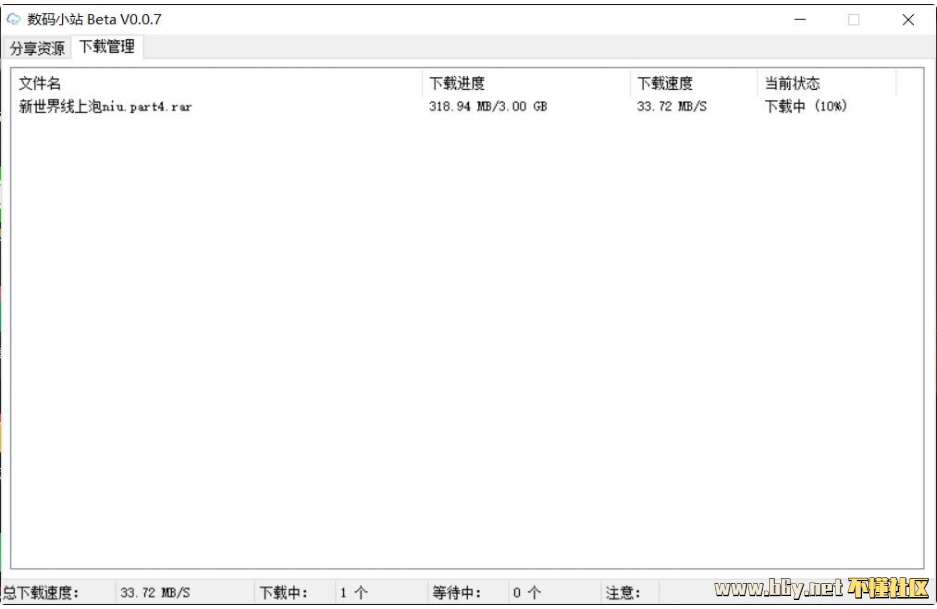Viewport: 937px width, 609px height.
Task: Select the 下载管理 tab
Action: 107,47
